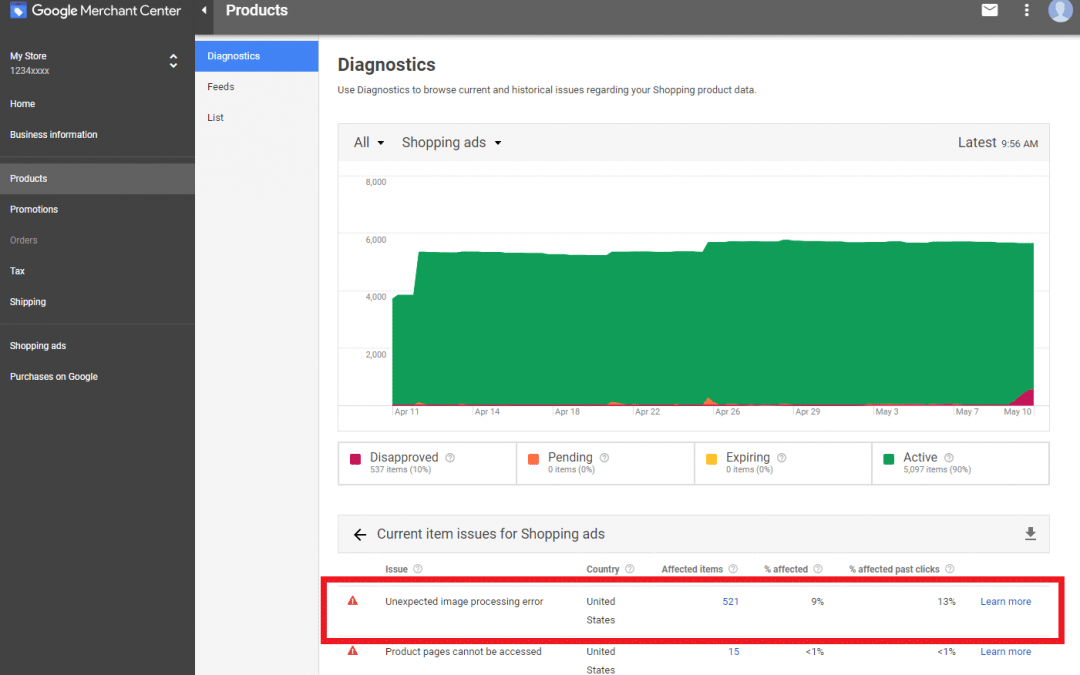
Task: Click the 13% affected past clicks value
Action: coord(946,601)
